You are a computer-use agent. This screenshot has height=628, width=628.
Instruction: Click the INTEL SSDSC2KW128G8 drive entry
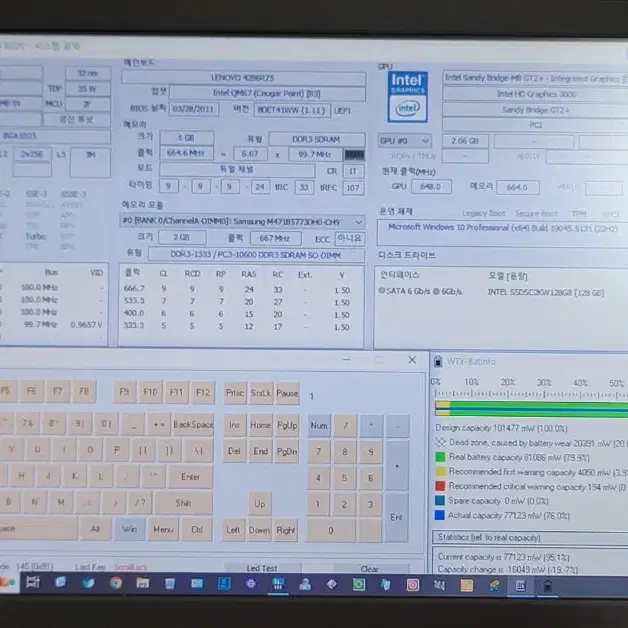click(x=546, y=292)
